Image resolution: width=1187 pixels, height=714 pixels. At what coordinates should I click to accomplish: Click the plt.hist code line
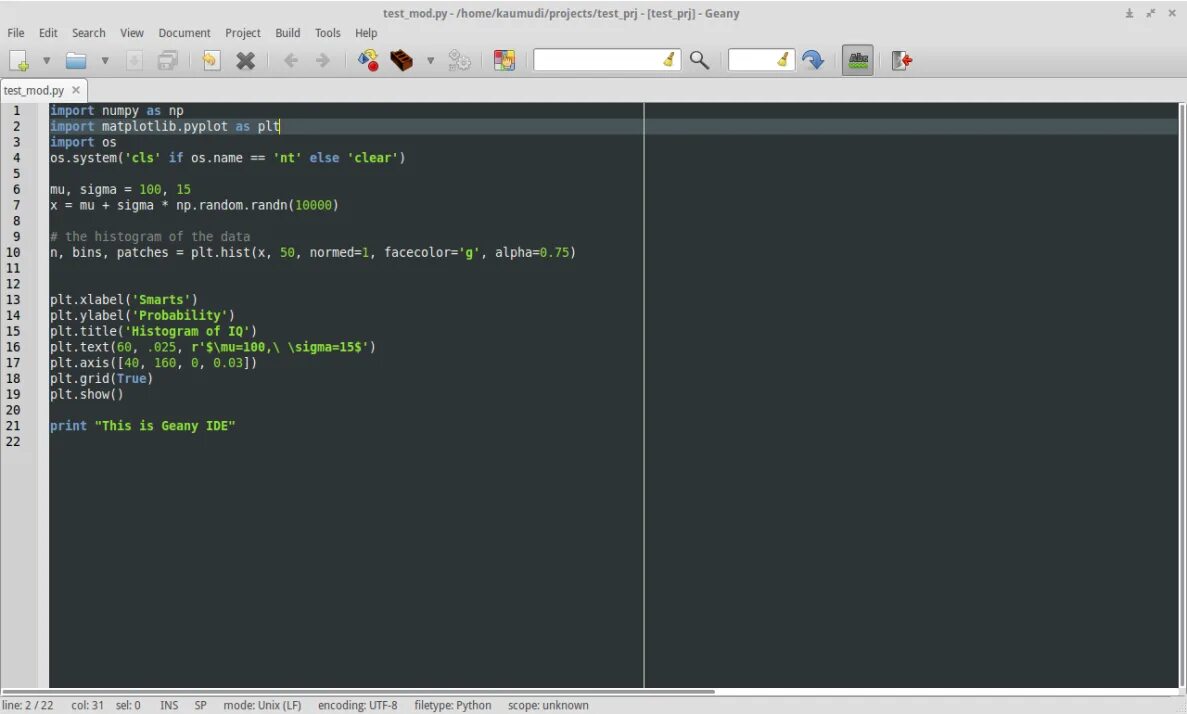(313, 253)
